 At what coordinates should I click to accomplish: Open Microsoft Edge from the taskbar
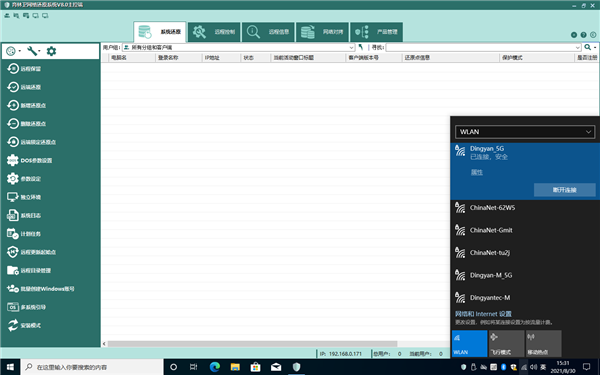pos(215,367)
